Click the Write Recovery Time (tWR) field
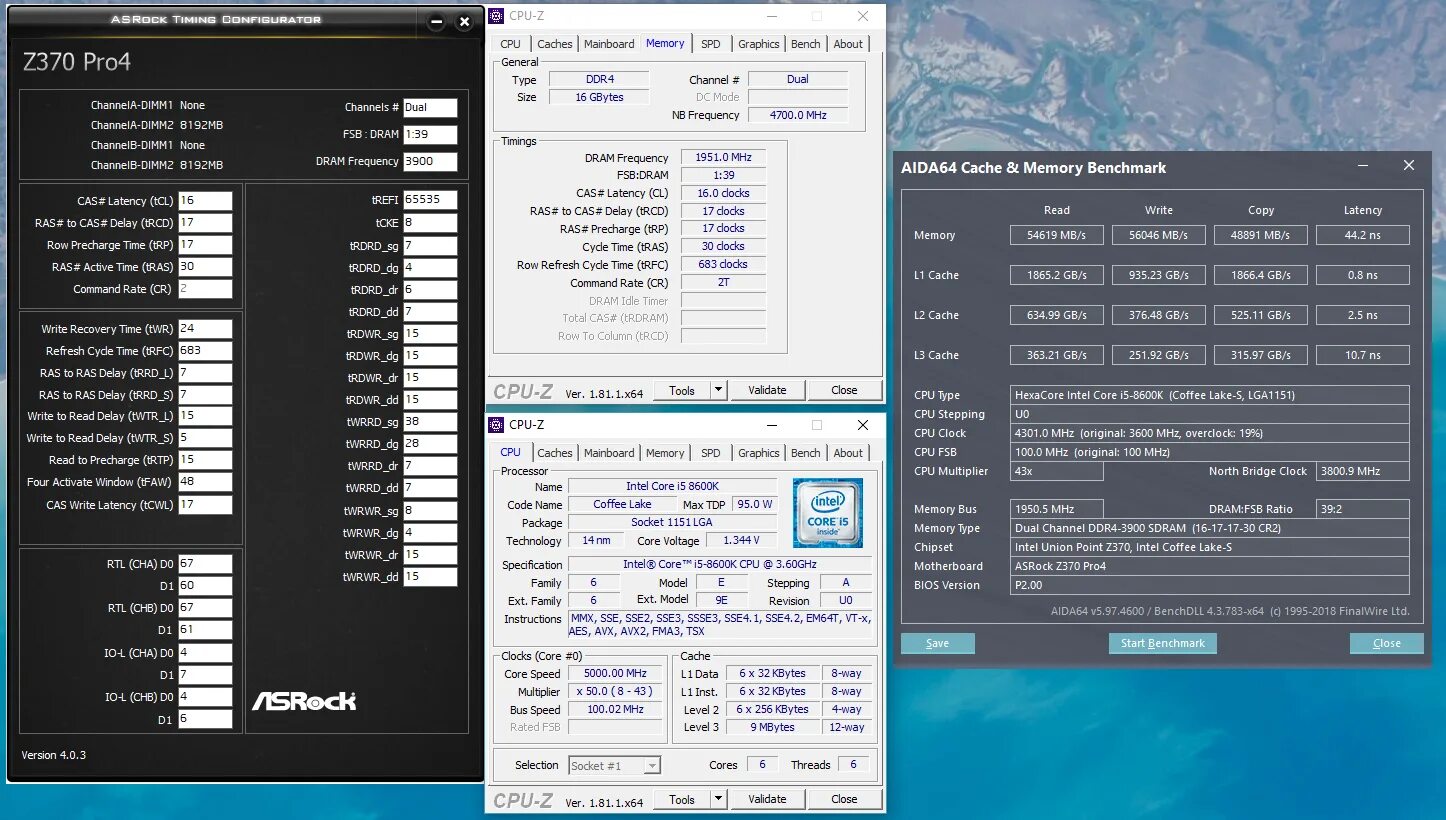1446x820 pixels. (205, 329)
